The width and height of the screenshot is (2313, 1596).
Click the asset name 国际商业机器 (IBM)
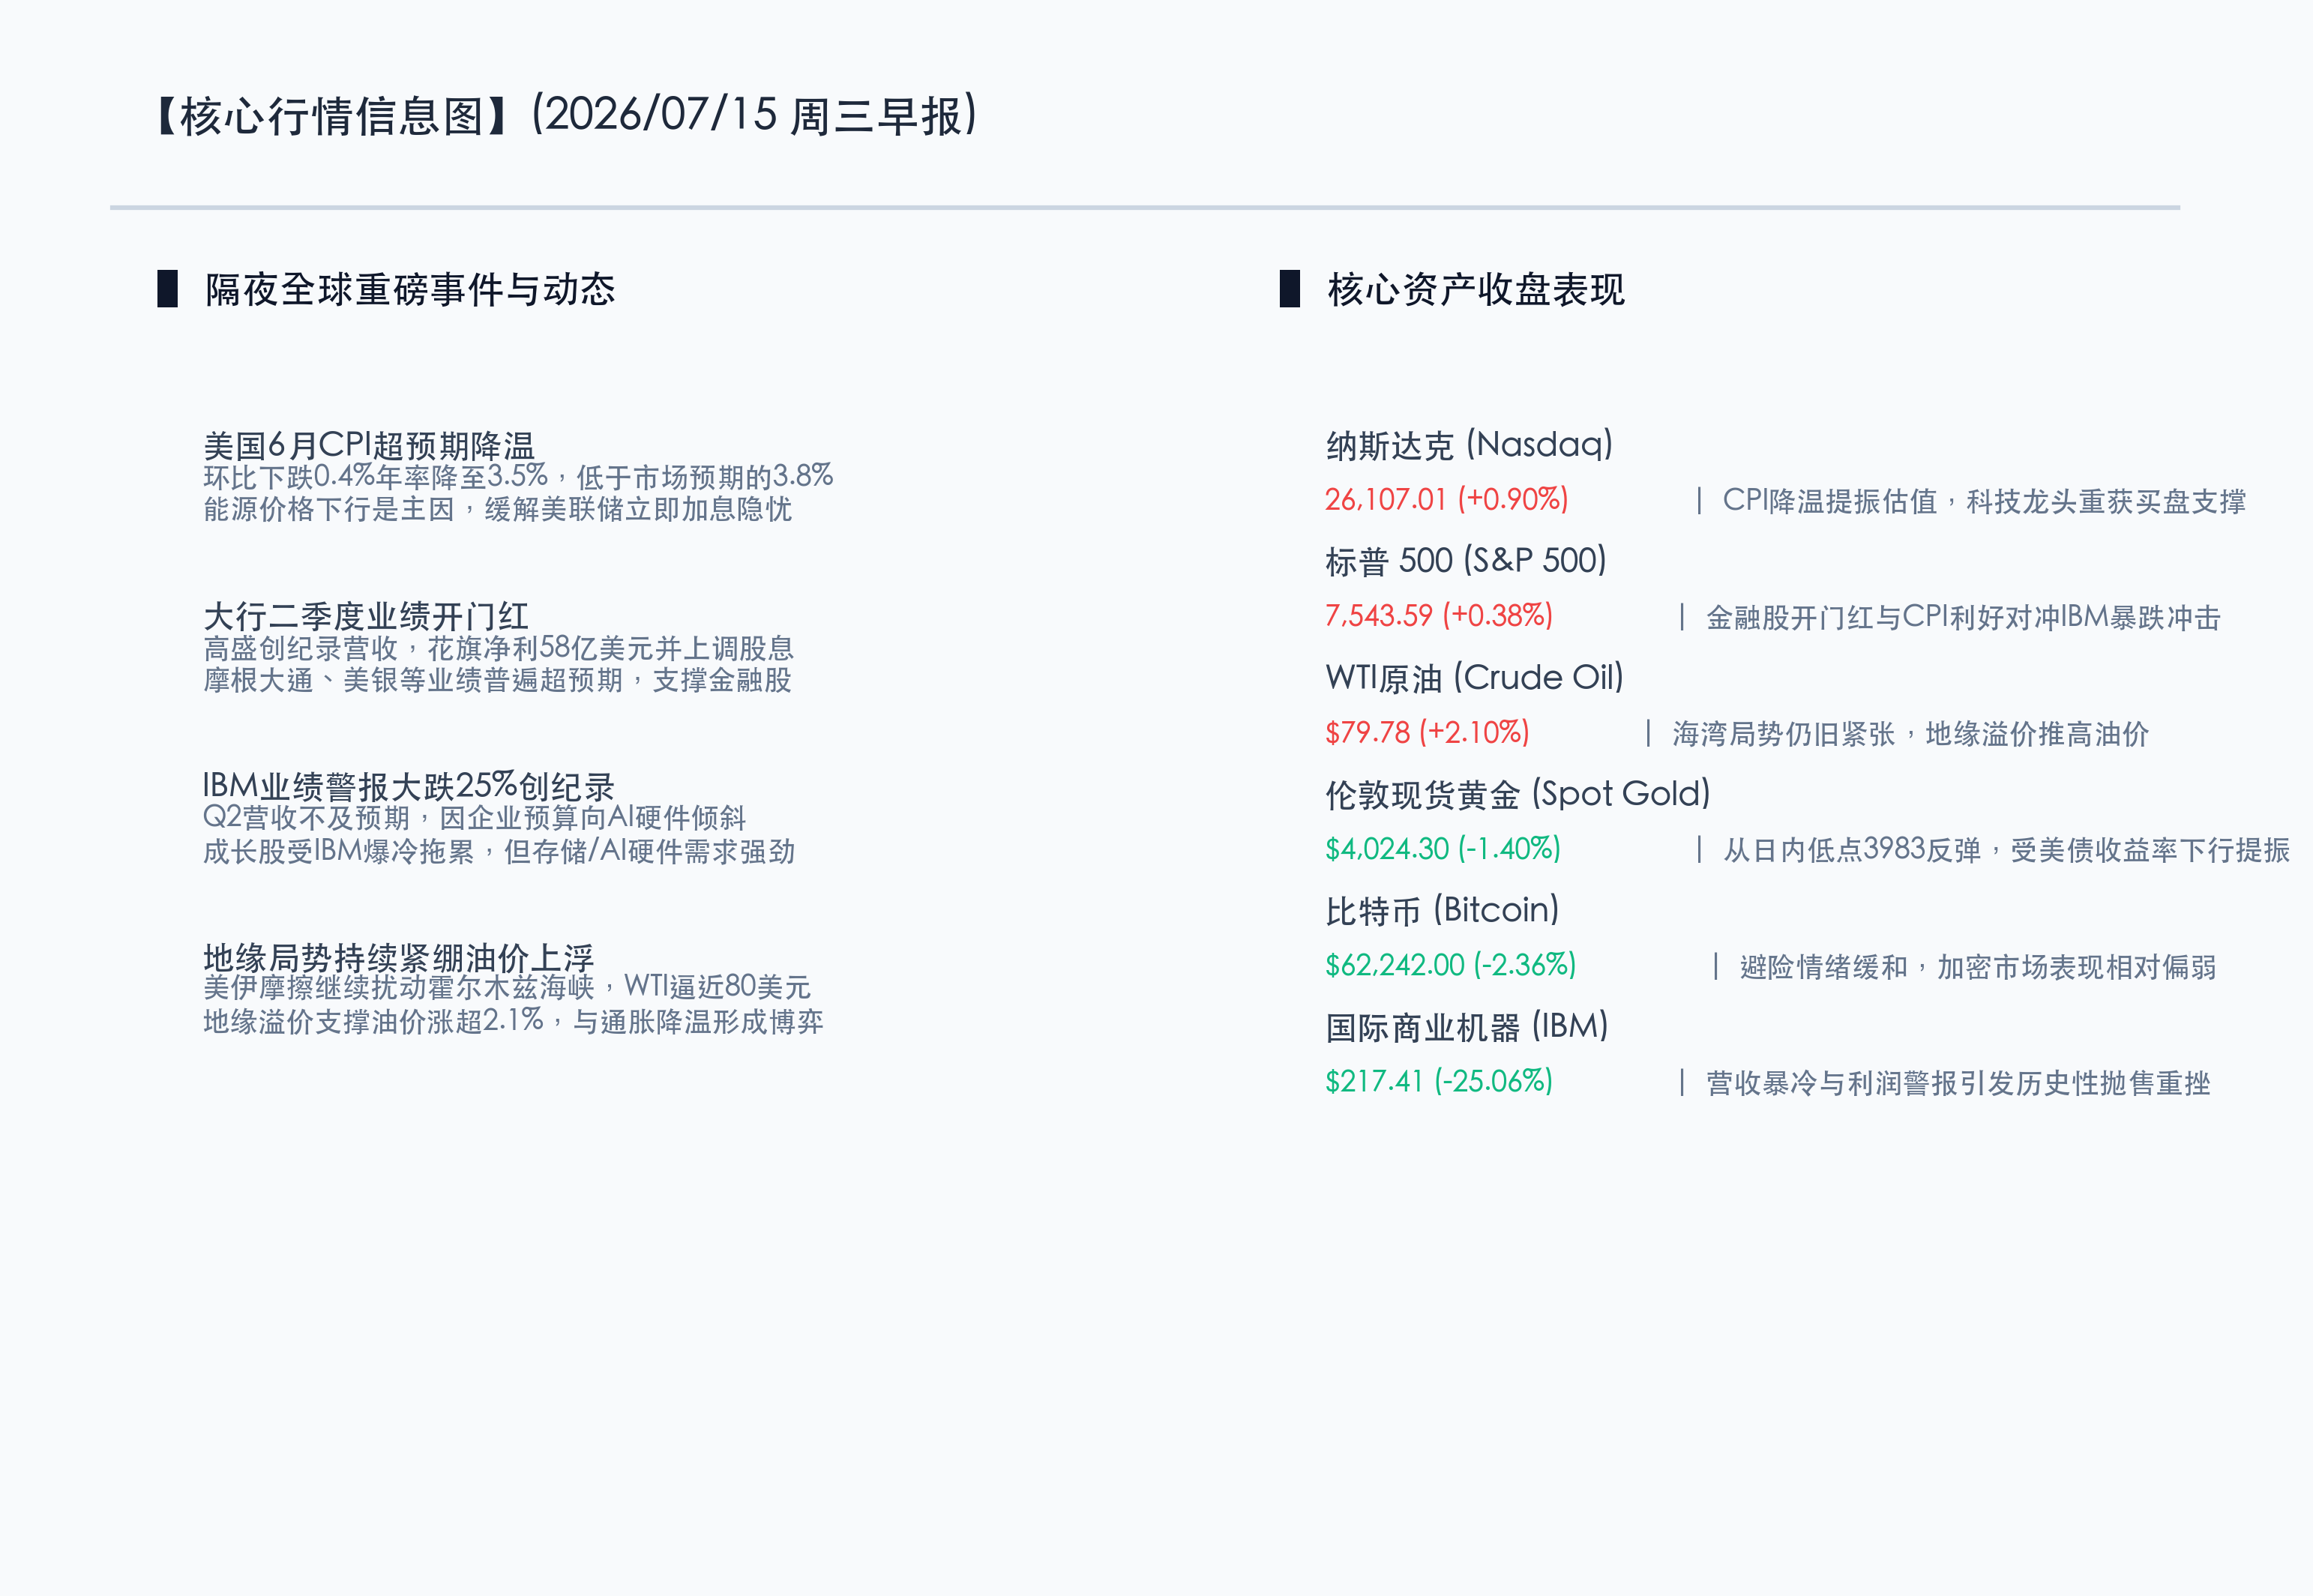[1466, 1026]
